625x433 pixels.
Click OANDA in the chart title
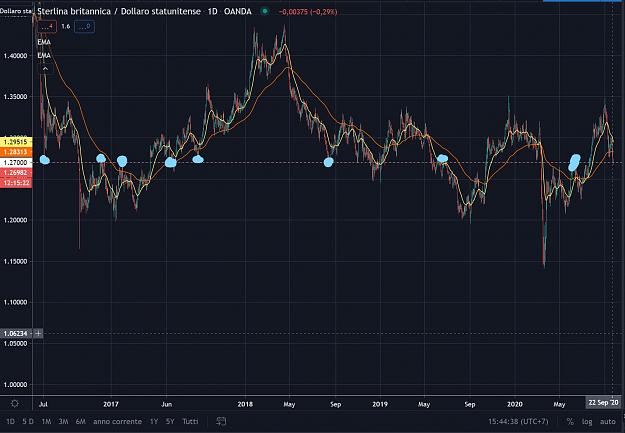[x=238, y=11]
